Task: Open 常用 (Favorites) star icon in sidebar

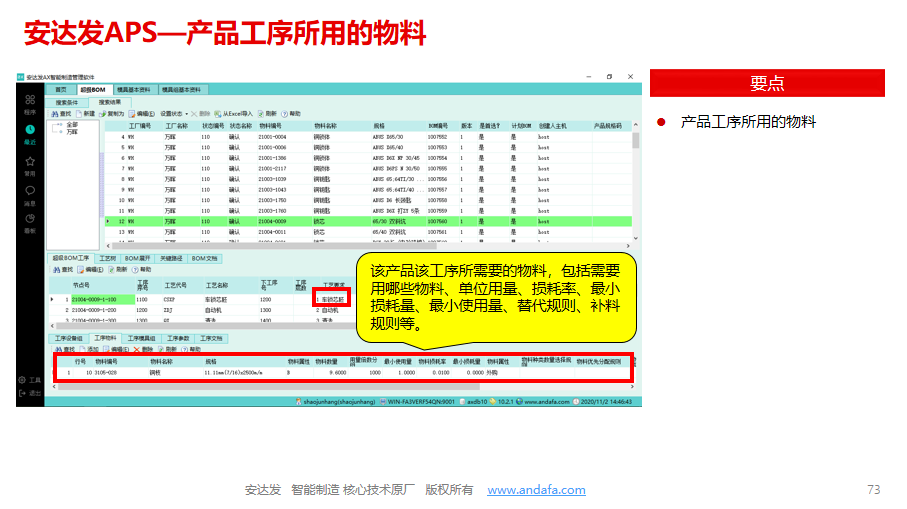Action: click(x=30, y=161)
